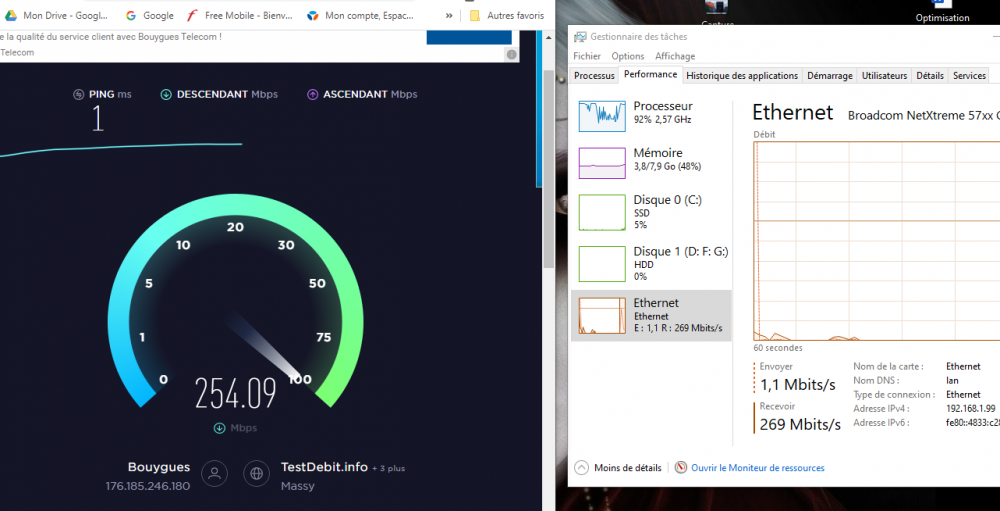Click the blue banner ad button

pyautogui.click(x=469, y=36)
